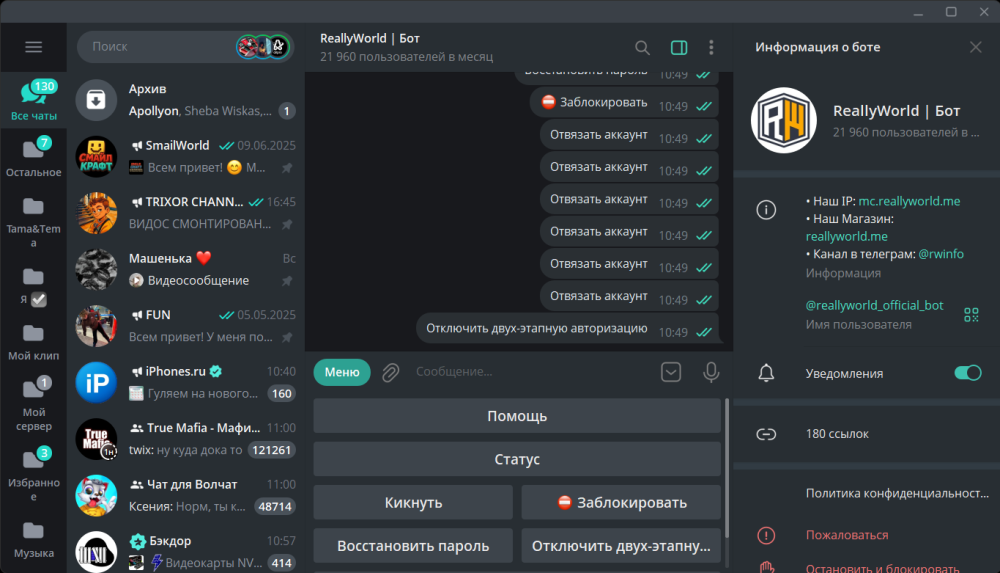This screenshot has height=573, width=1000.
Task: Open the Бэкдор chat
Action: [186, 551]
